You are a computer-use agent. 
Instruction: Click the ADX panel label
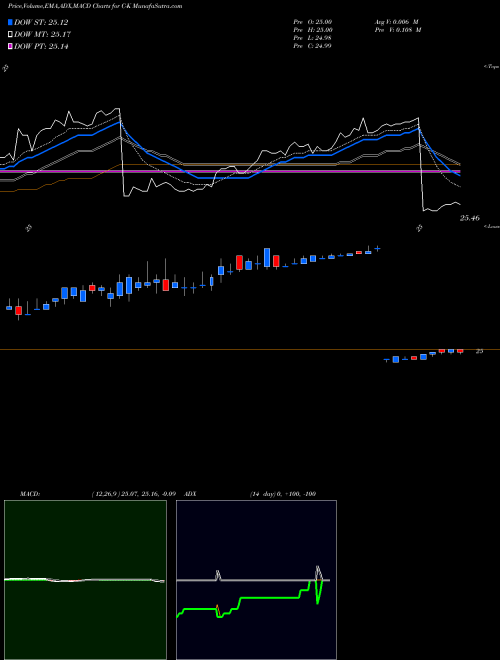[190, 494]
